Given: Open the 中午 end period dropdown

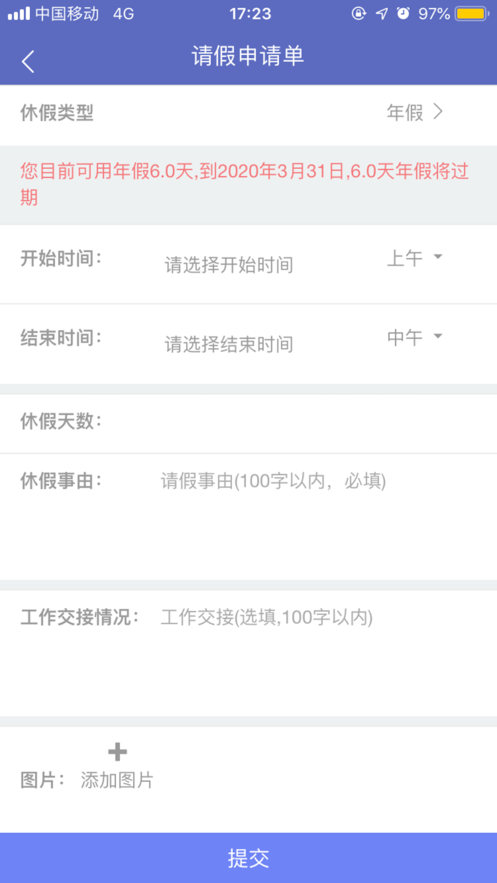Looking at the screenshot, I should [415, 338].
